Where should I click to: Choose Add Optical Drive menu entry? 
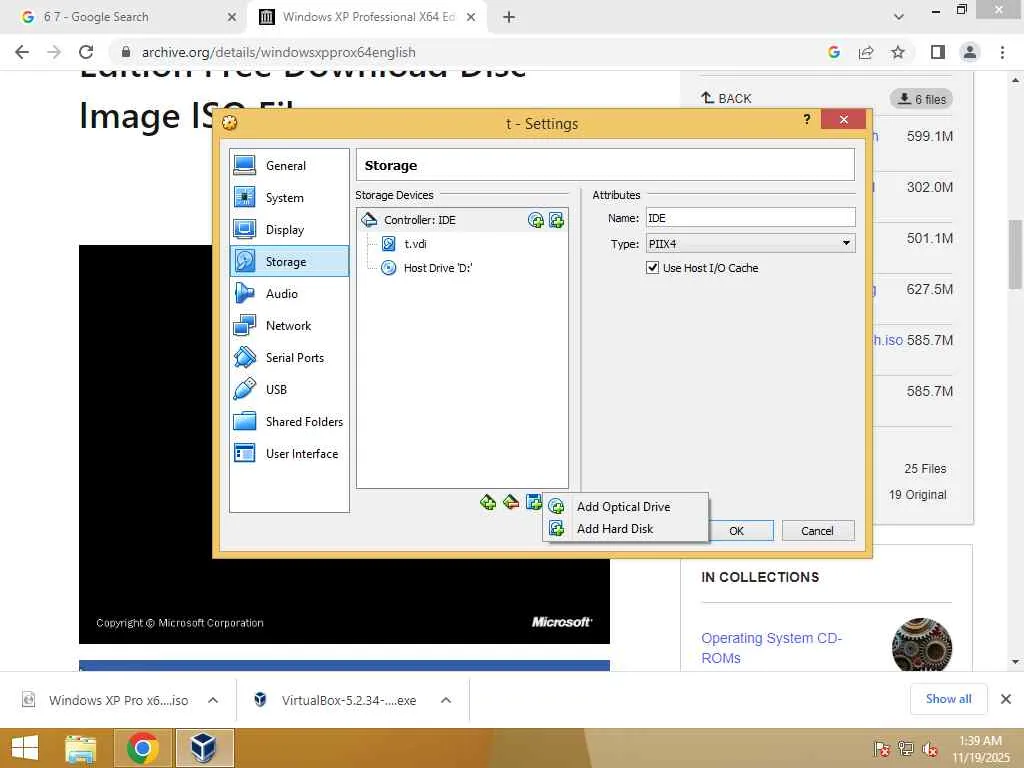point(626,507)
